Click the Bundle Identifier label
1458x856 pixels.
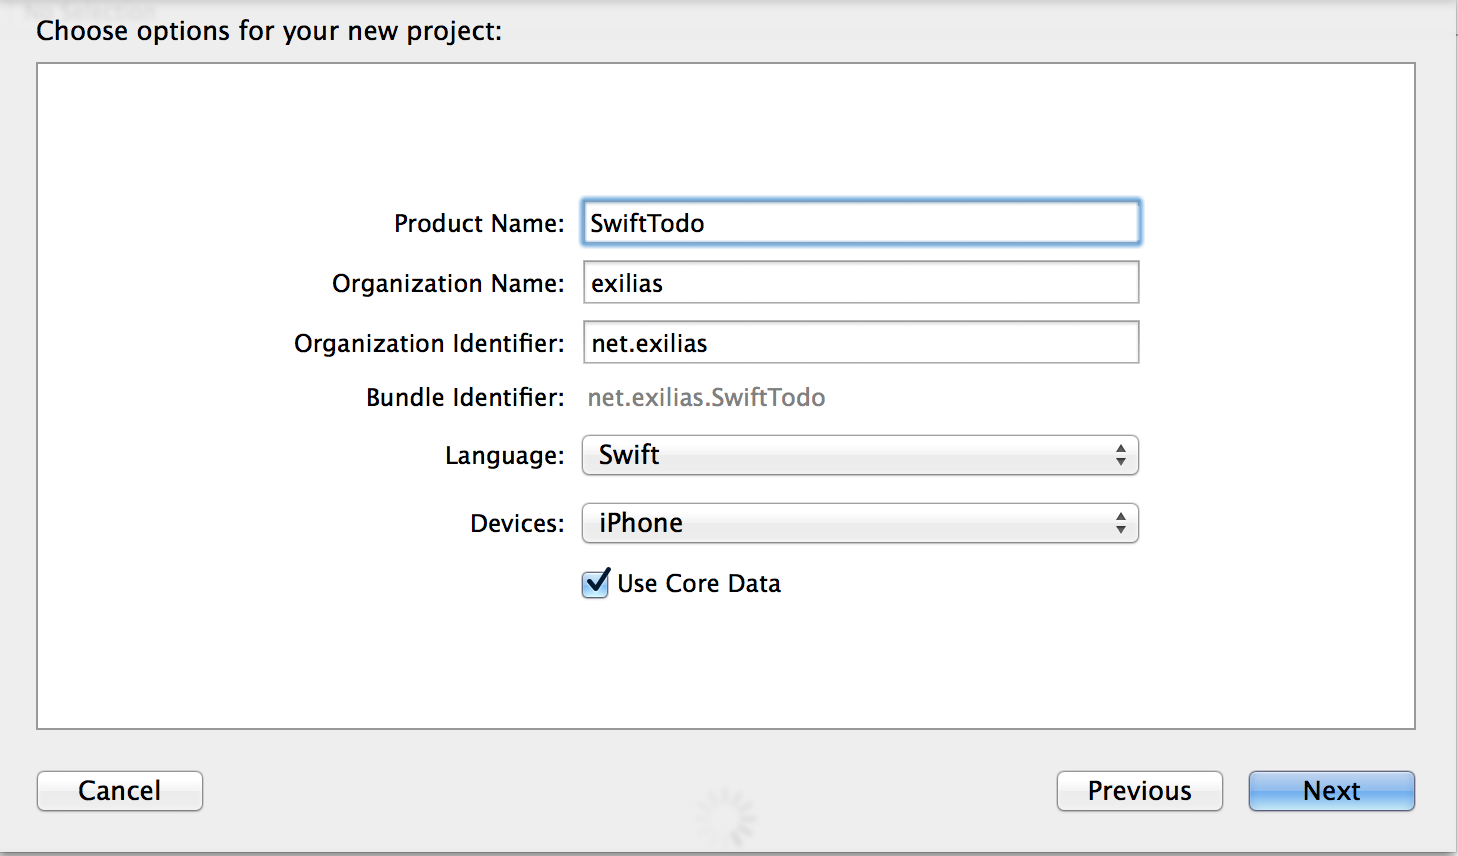[x=465, y=398]
